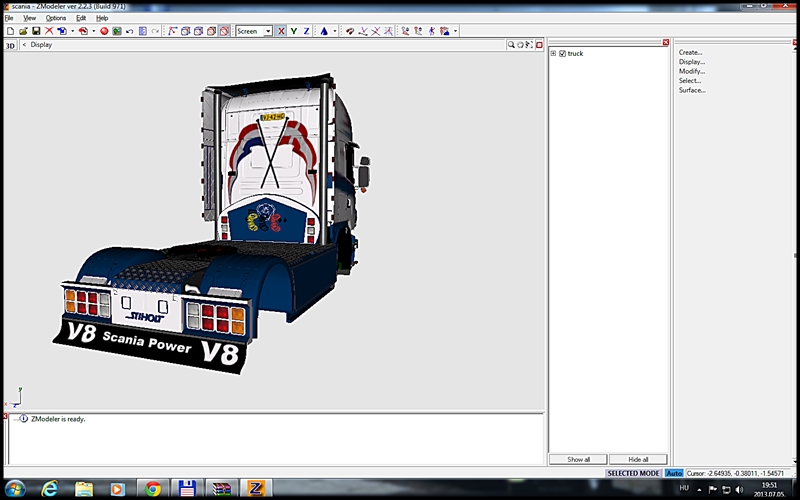
Task: Open the Modify... command group
Action: 691,71
